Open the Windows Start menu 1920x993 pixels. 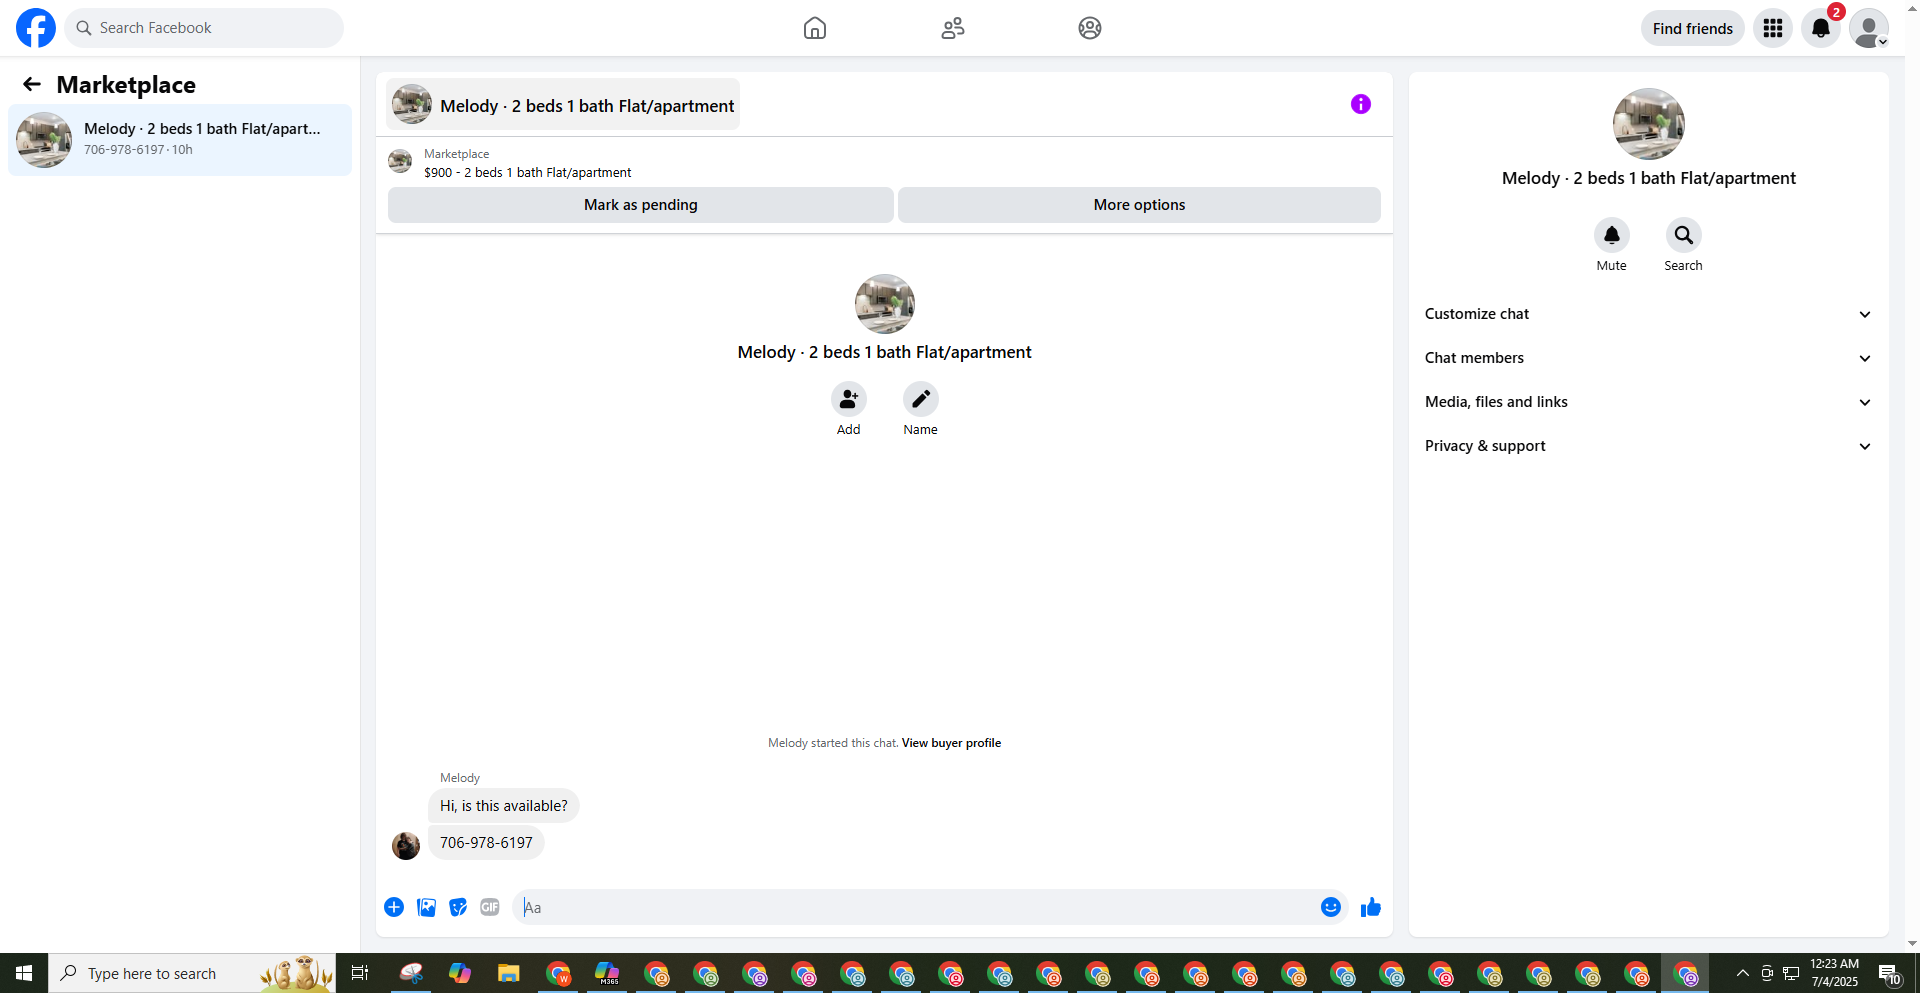coord(24,973)
